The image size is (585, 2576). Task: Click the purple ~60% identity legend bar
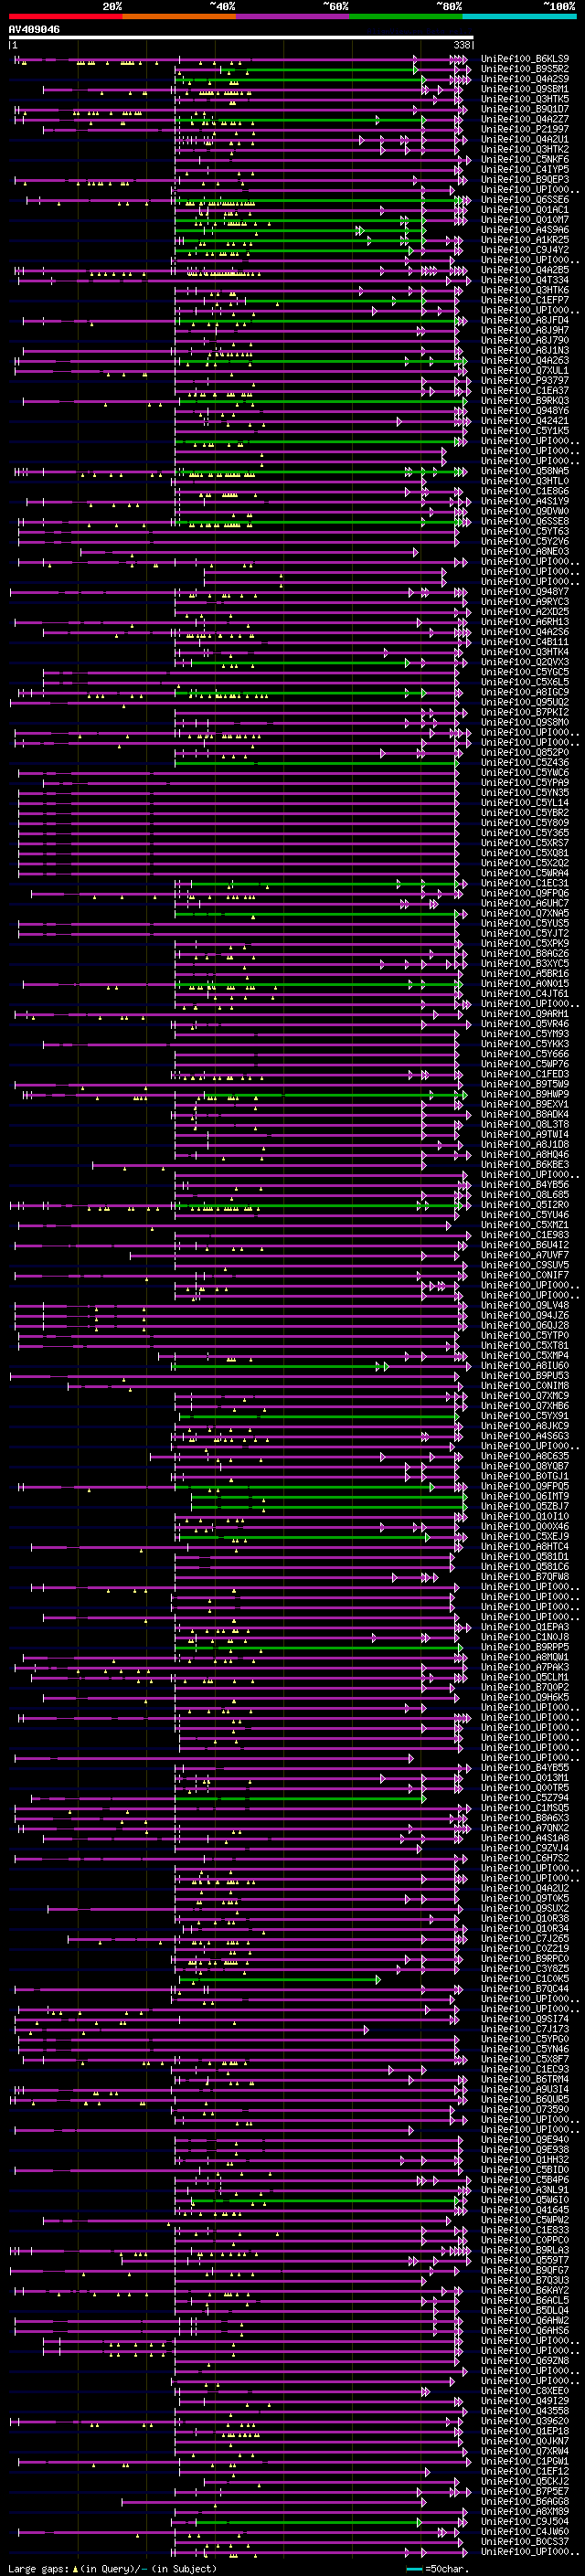[x=293, y=16]
